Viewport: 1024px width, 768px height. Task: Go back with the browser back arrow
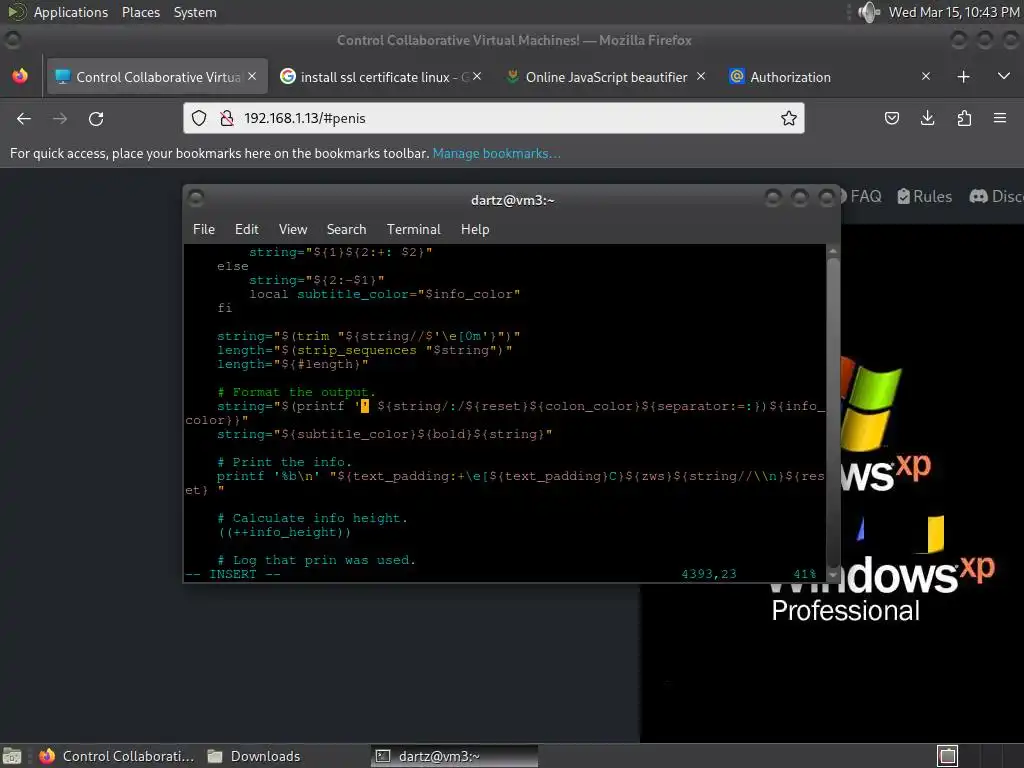click(24, 118)
